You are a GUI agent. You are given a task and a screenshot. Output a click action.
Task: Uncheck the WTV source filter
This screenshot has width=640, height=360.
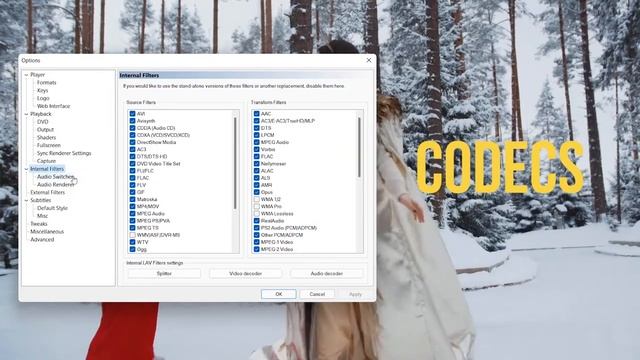pyautogui.click(x=132, y=242)
